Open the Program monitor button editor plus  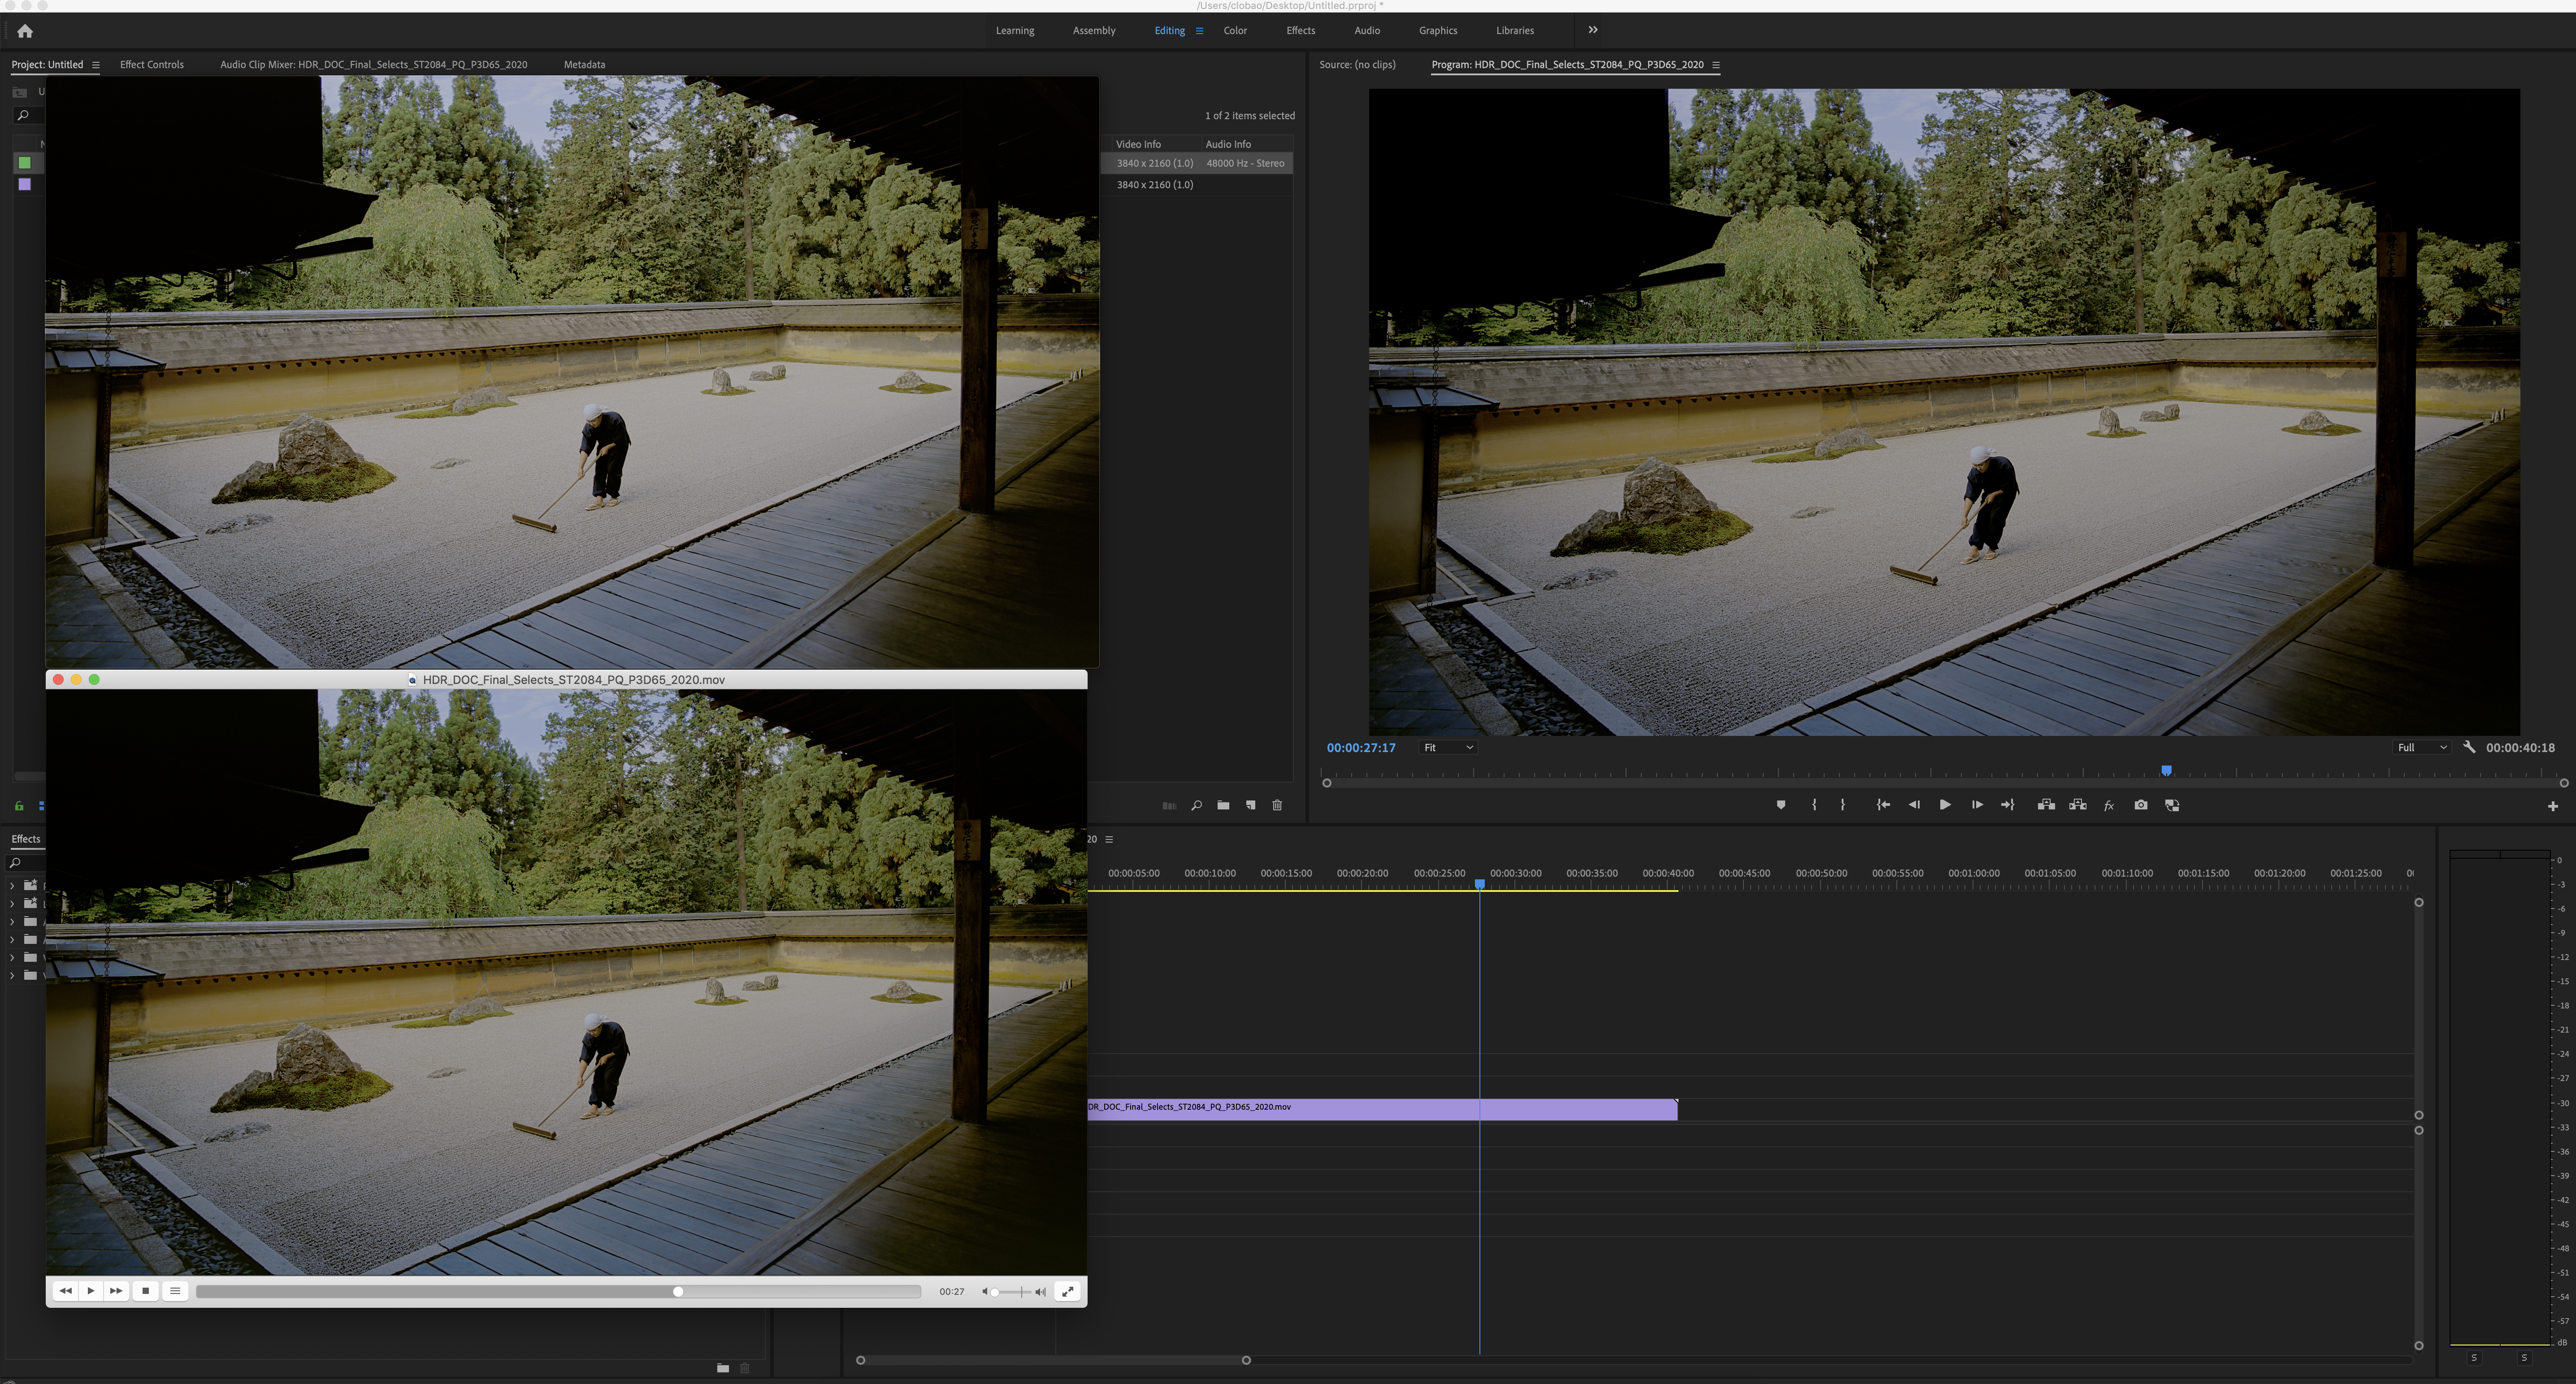coord(2553,806)
